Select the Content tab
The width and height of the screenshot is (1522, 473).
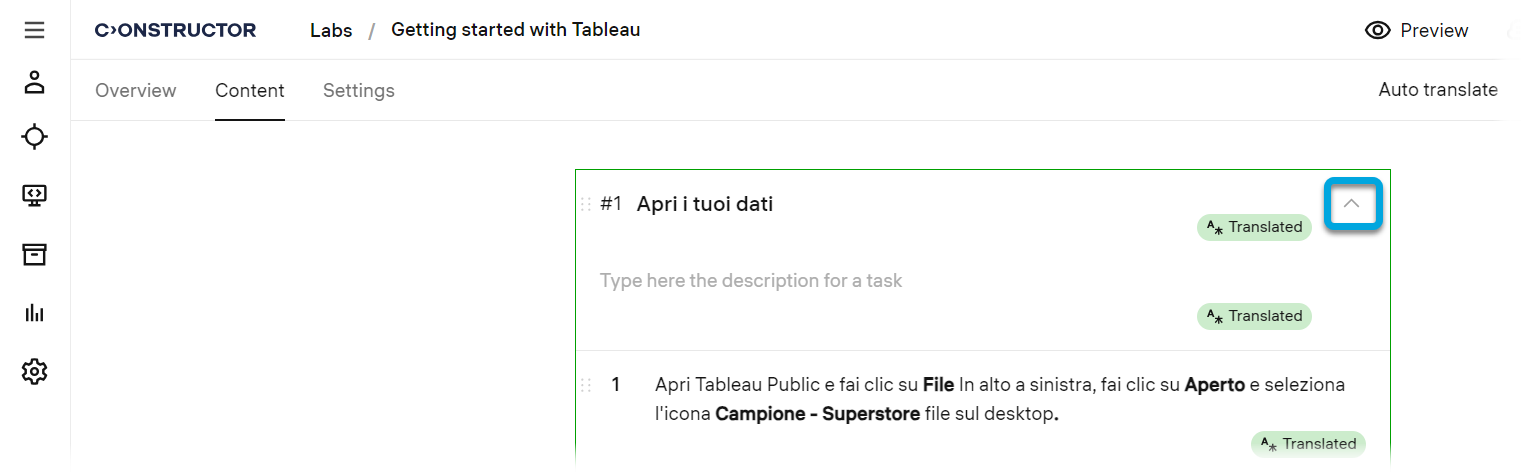pos(250,91)
